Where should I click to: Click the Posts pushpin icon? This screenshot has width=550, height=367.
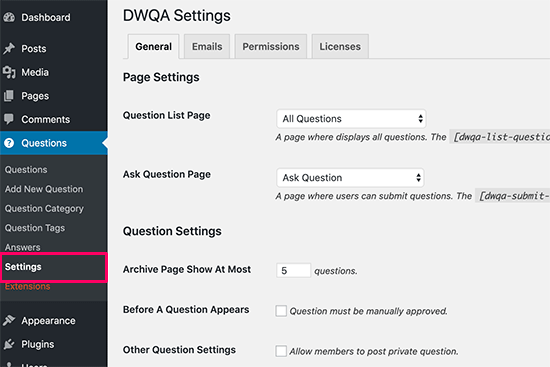[9, 48]
